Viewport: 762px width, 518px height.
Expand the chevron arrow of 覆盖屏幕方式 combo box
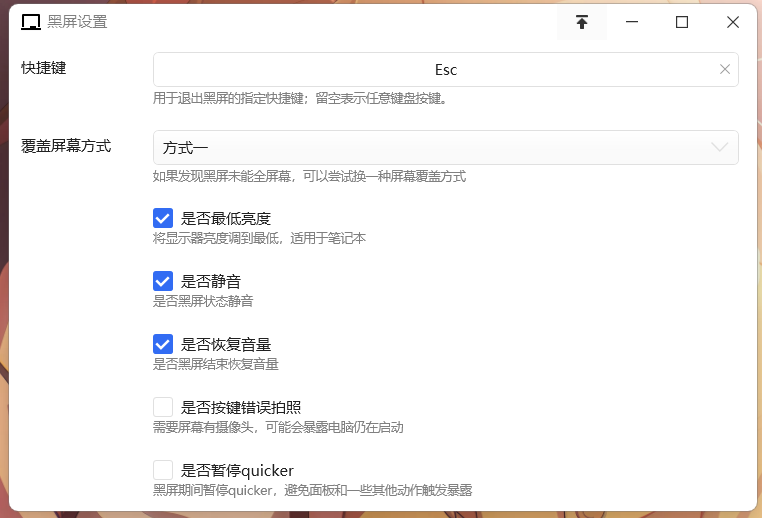click(719, 147)
